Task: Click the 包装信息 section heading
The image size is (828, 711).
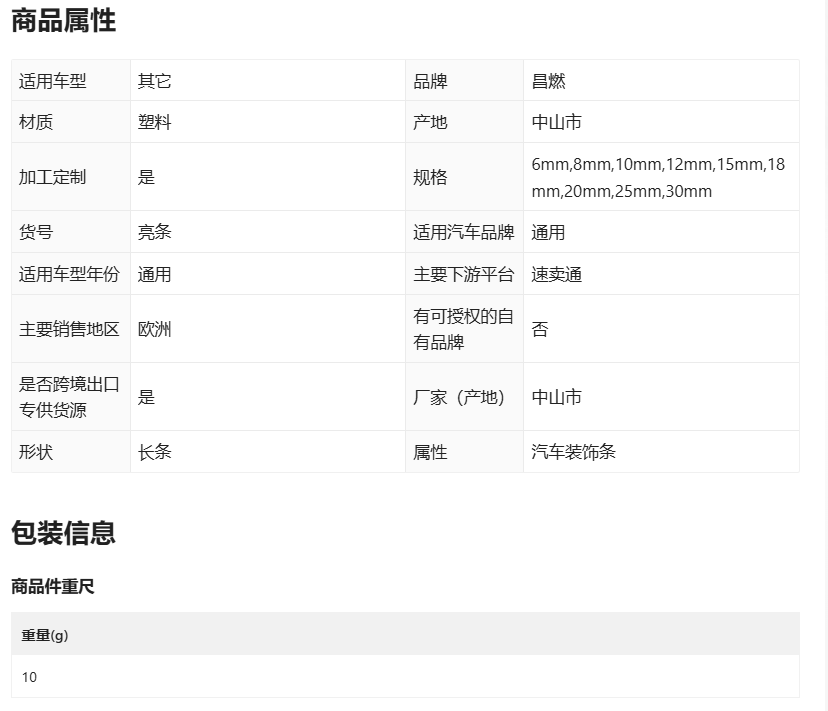Action: click(63, 532)
